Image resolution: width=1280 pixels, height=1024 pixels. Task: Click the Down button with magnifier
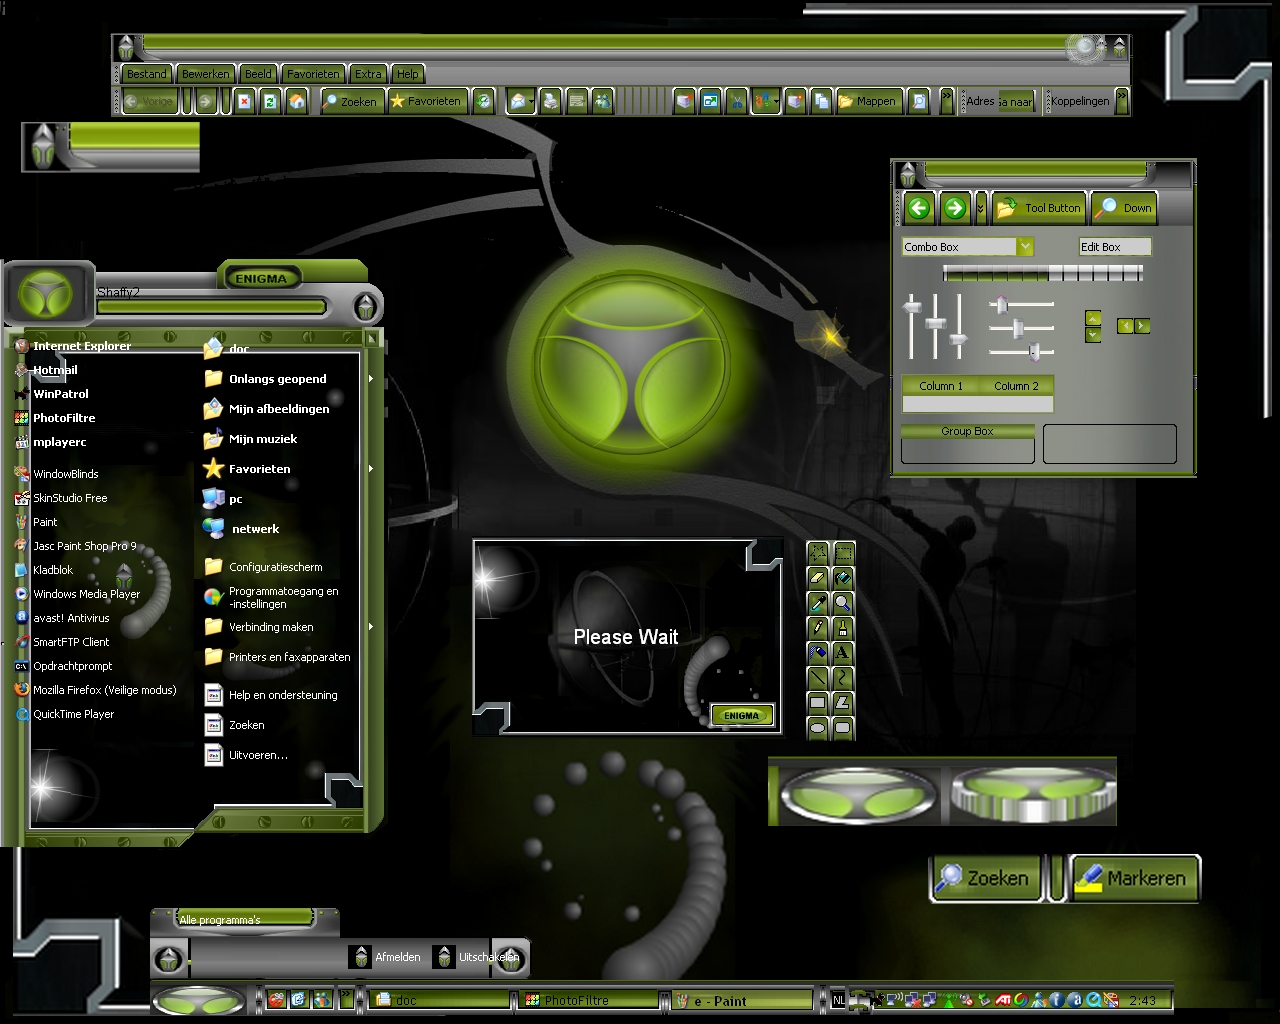[x=1124, y=208]
